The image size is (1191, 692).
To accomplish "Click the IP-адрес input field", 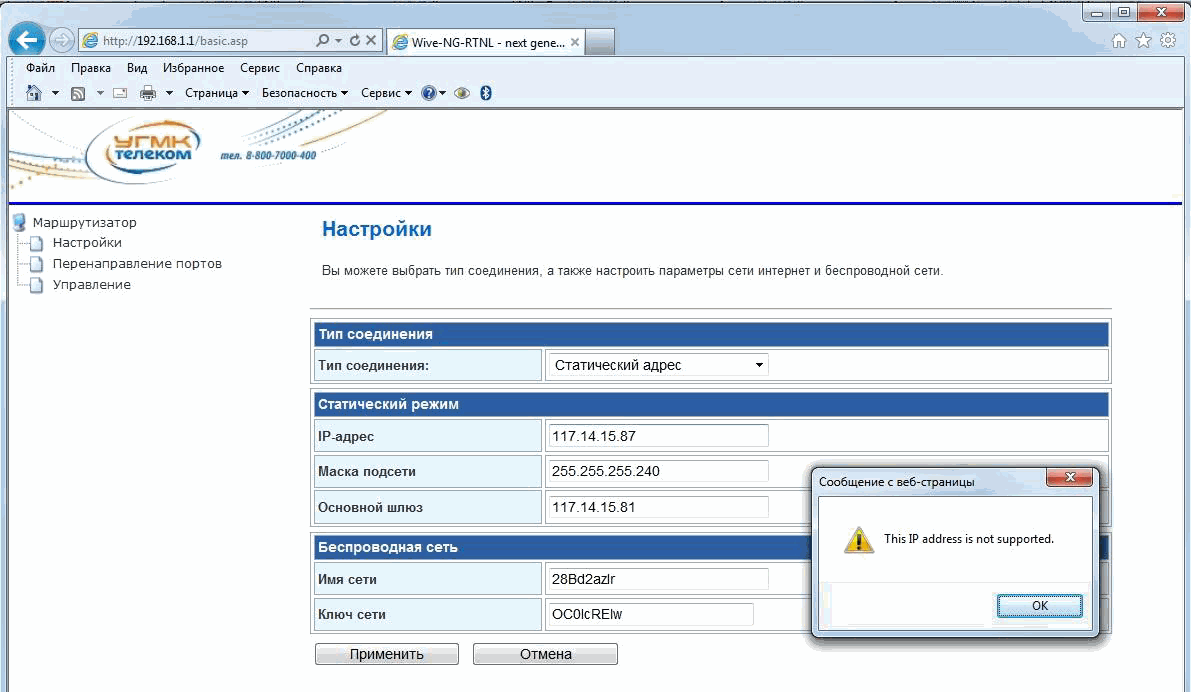I will 658,435.
